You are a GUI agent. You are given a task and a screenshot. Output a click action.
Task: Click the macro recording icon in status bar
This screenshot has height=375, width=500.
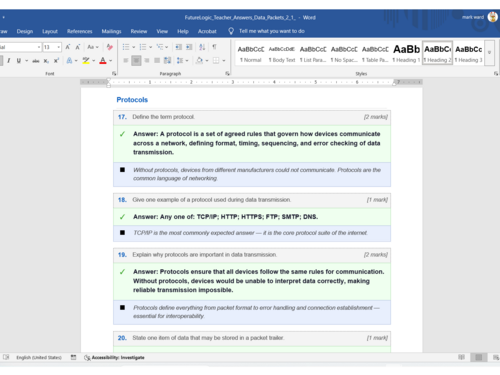(x=73, y=357)
